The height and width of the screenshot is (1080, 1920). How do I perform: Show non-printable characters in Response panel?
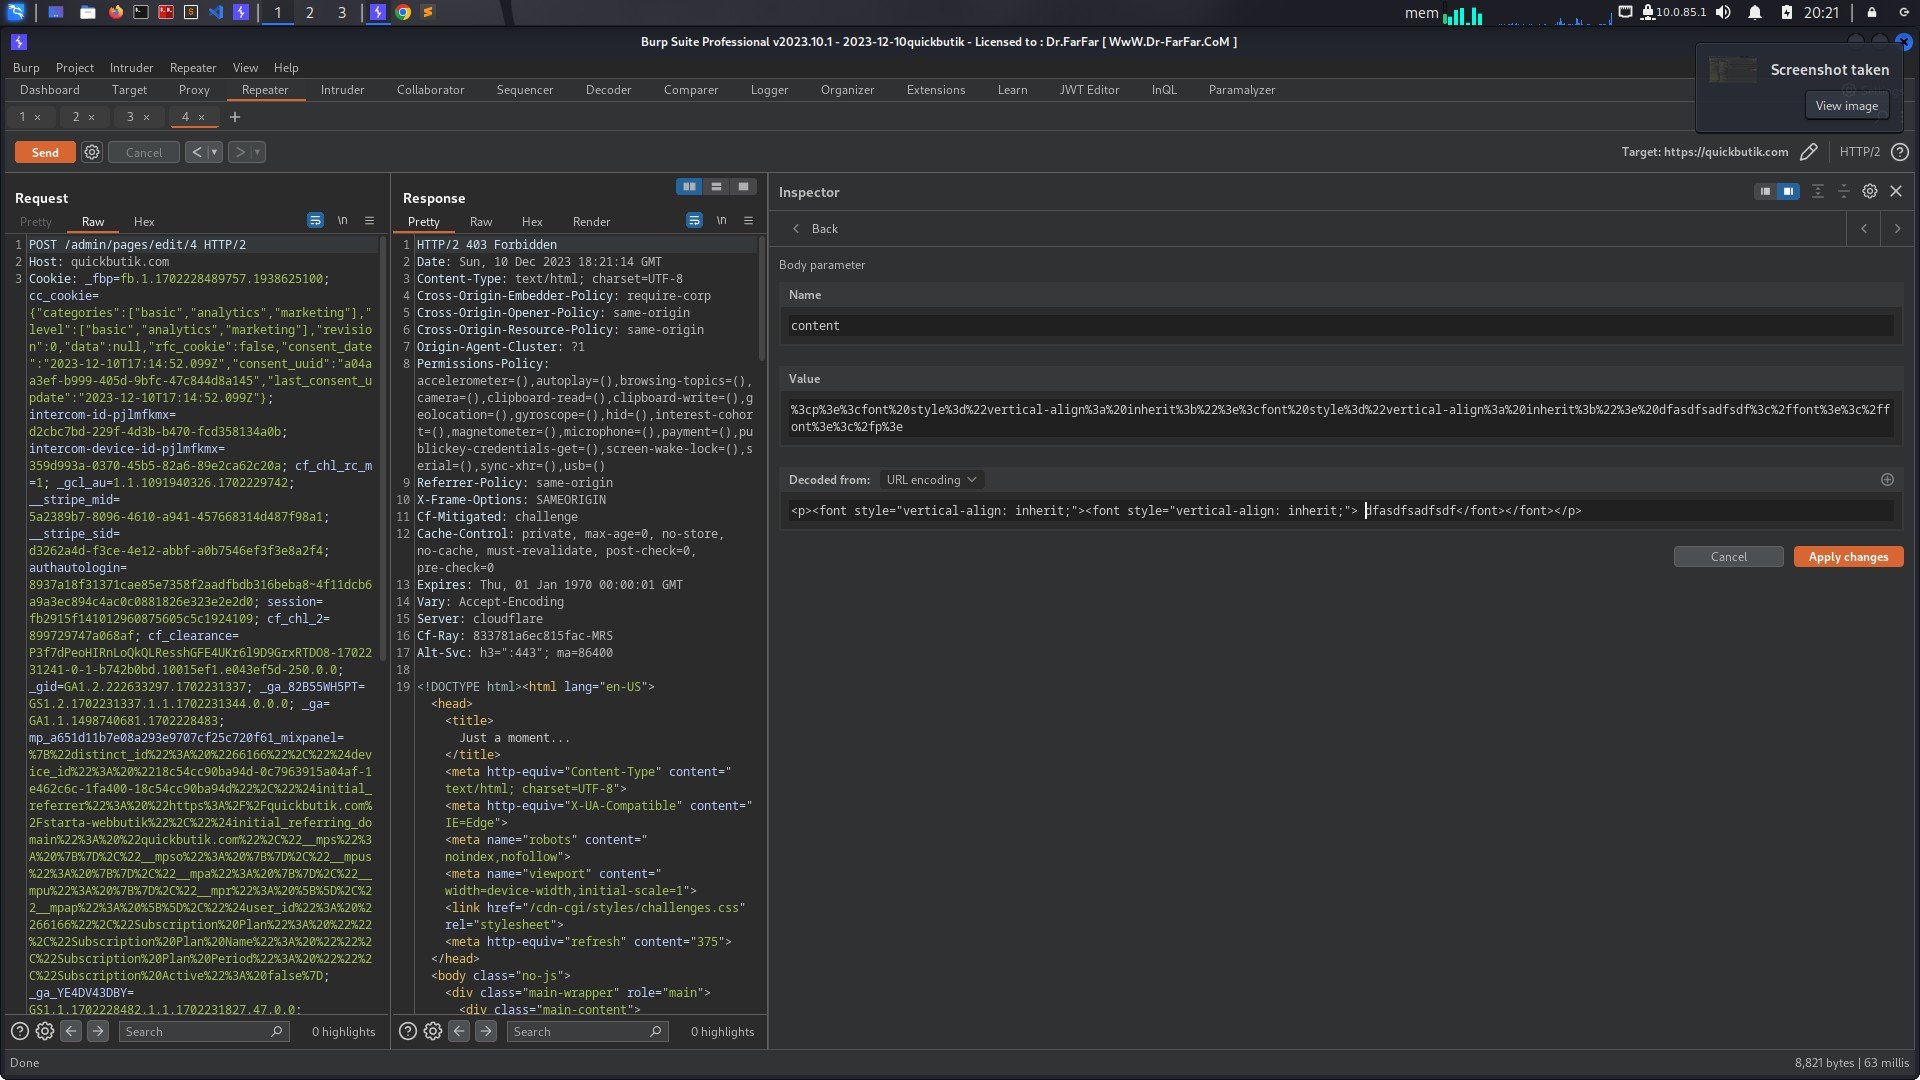(721, 220)
